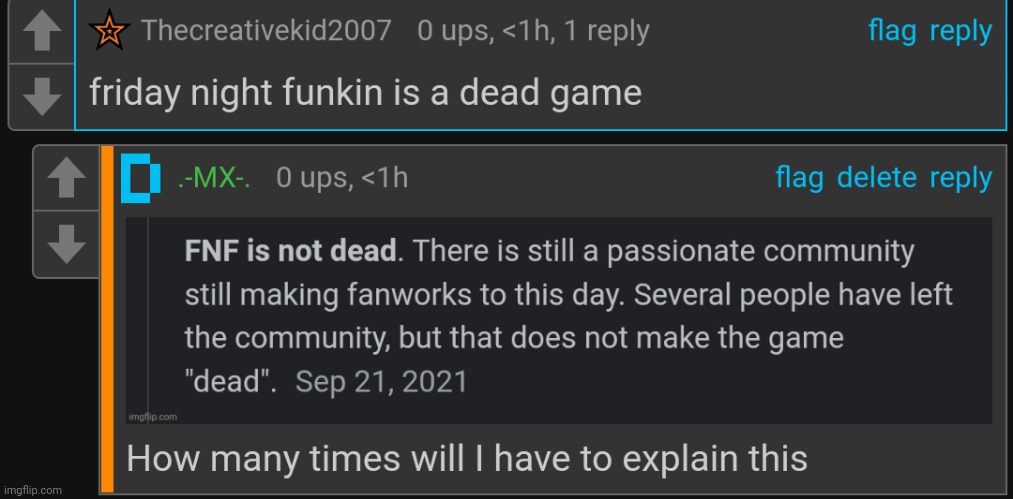Downvote the 'dead game' comment

tap(41, 97)
